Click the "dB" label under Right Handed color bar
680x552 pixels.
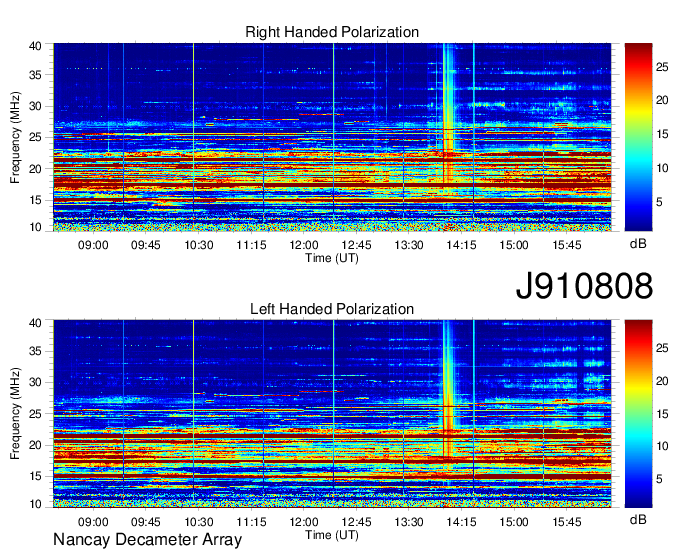(x=638, y=244)
